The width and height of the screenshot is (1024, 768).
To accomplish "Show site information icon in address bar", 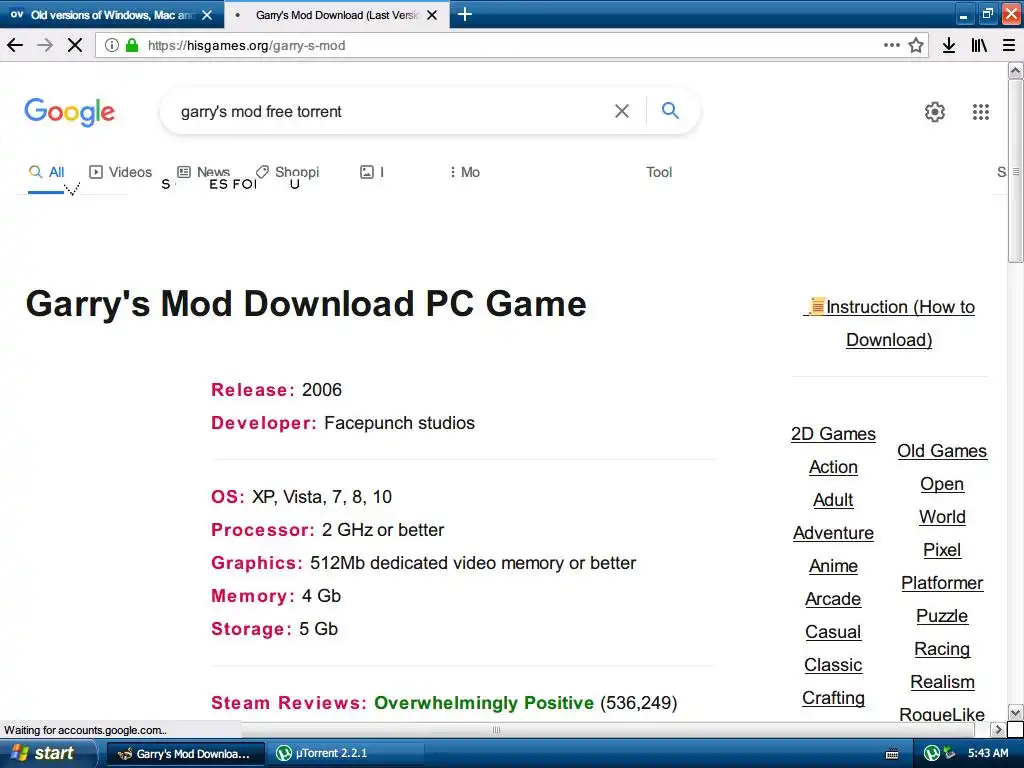I will (x=112, y=45).
